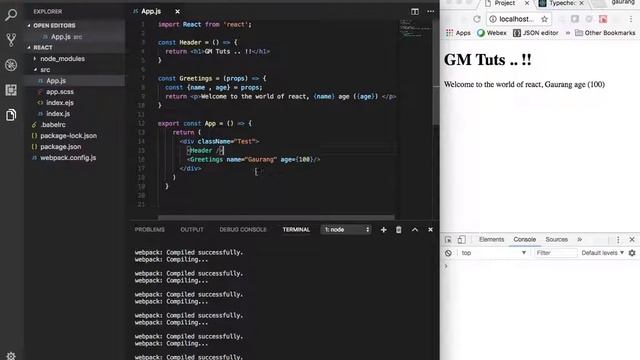The height and width of the screenshot is (360, 640).
Task: Close the DevTools panel
Action: click(632, 240)
